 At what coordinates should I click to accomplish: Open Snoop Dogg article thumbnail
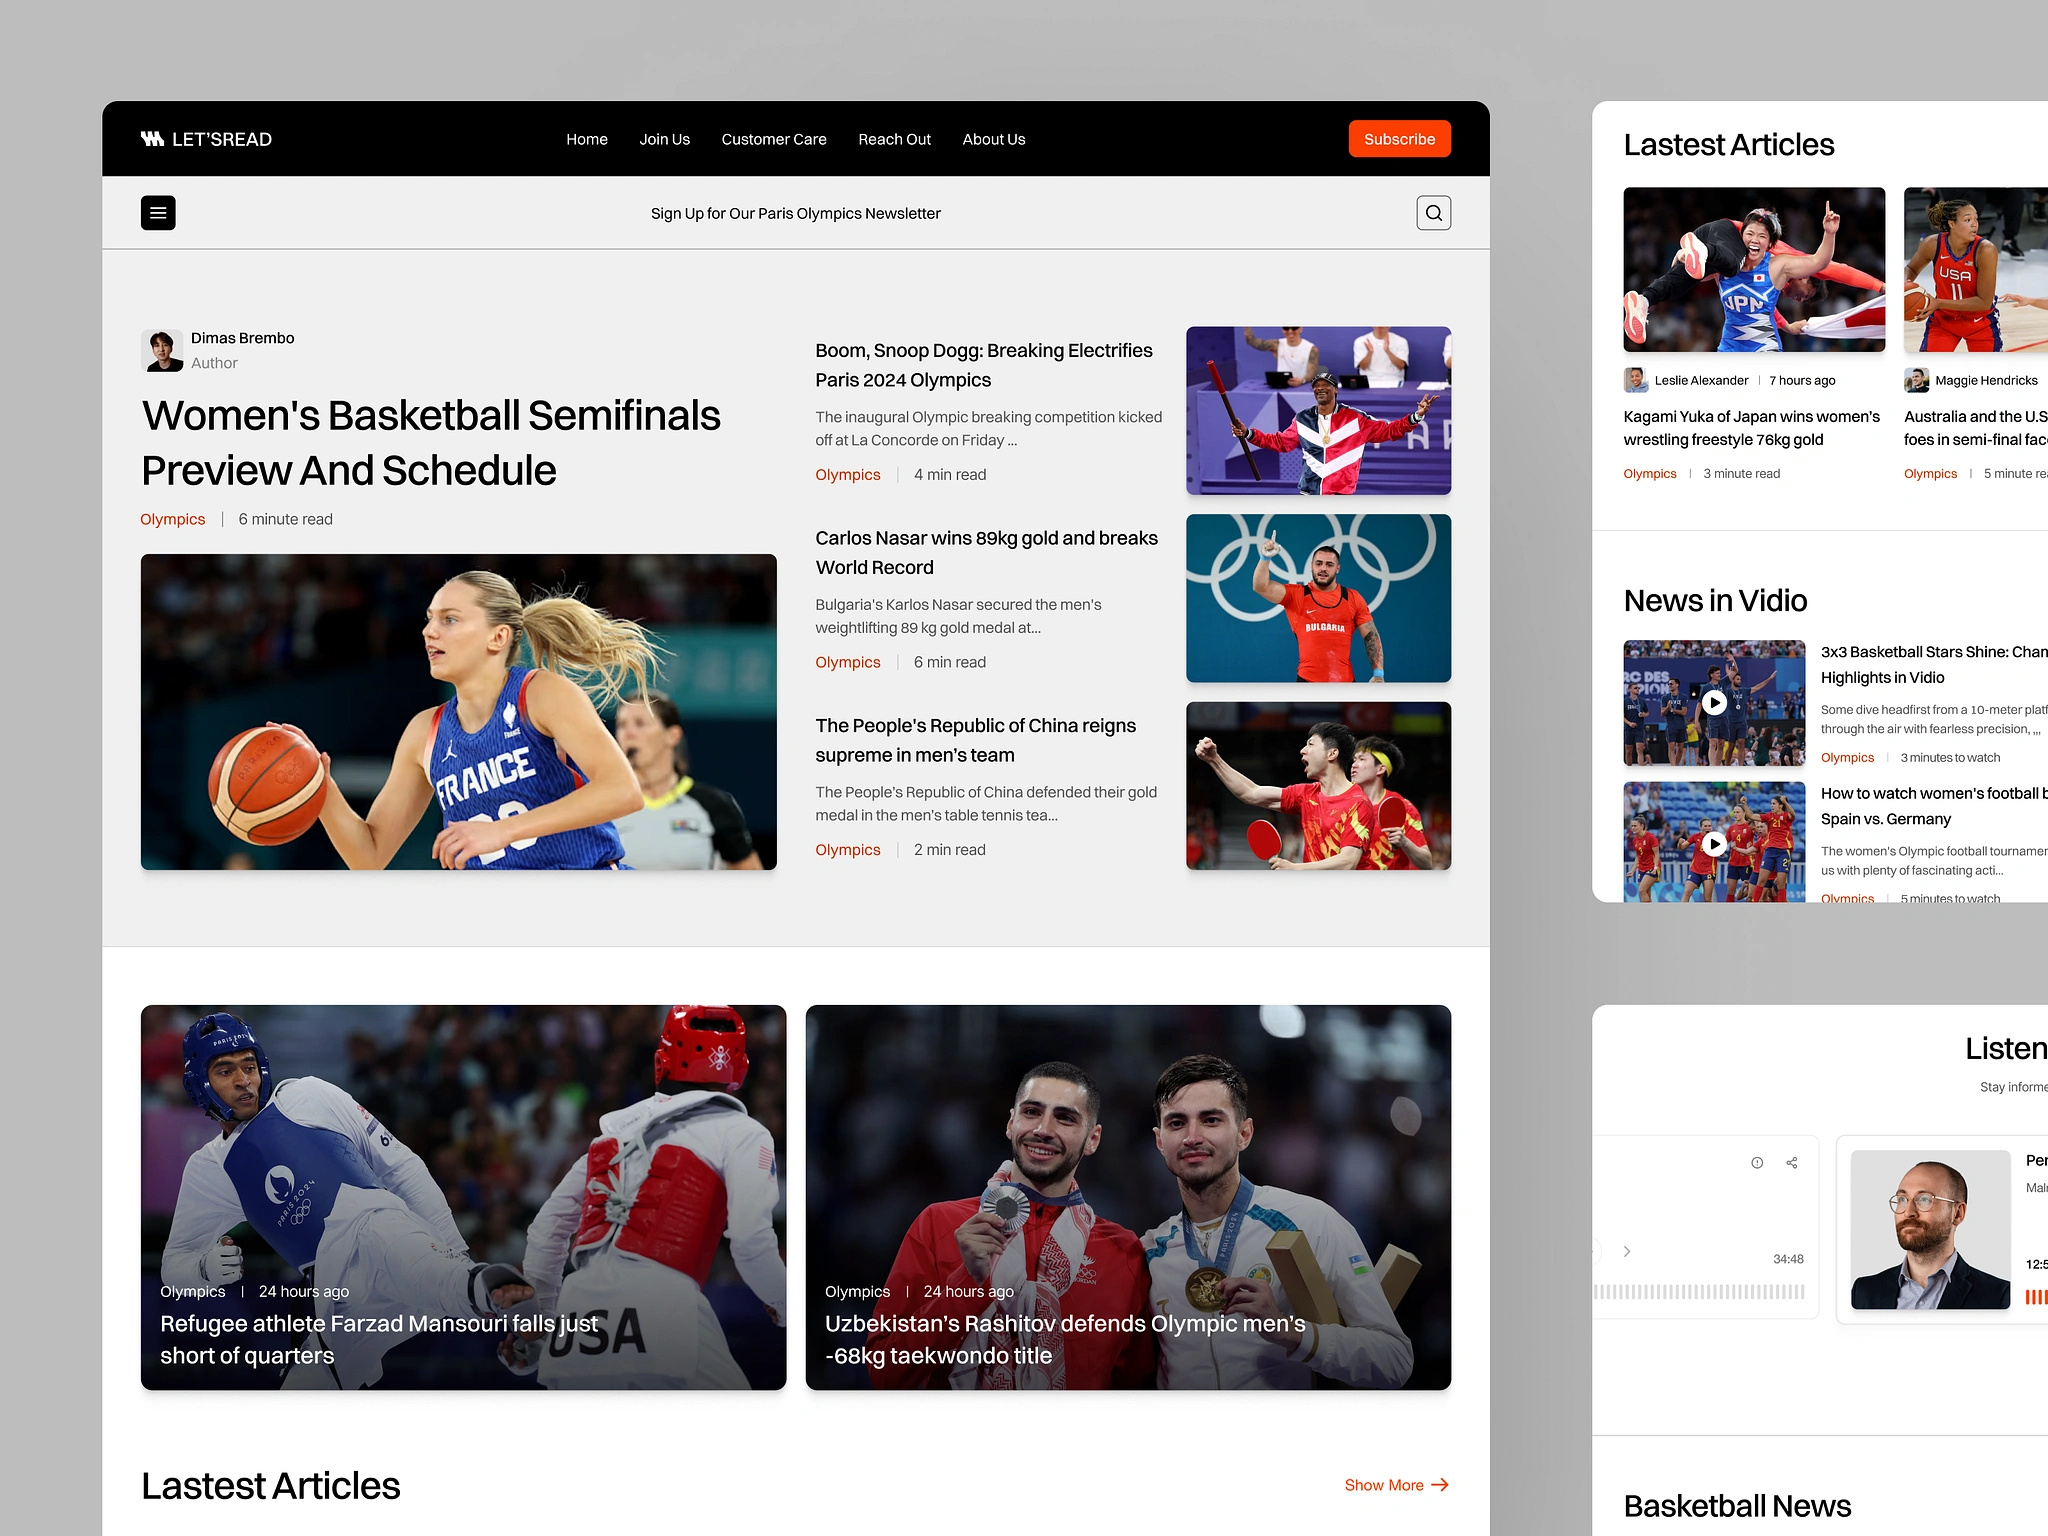[1318, 411]
